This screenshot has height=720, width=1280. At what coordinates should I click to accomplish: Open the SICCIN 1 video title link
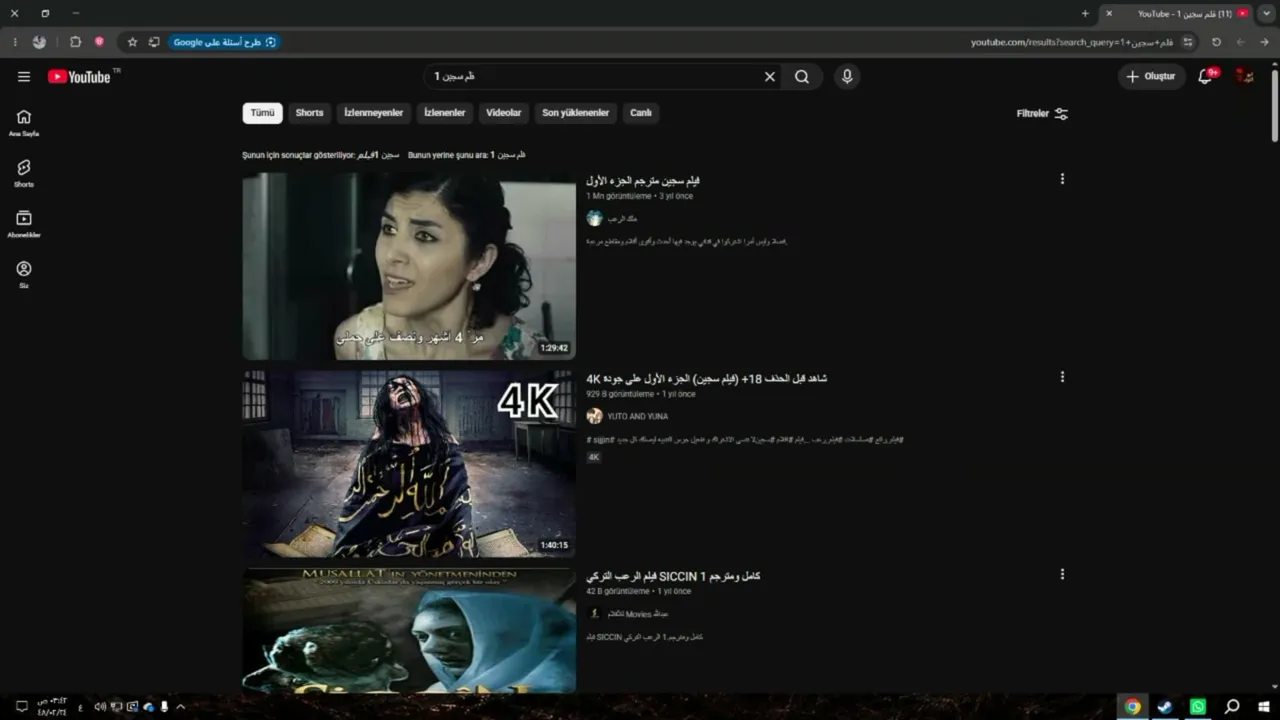pos(673,576)
